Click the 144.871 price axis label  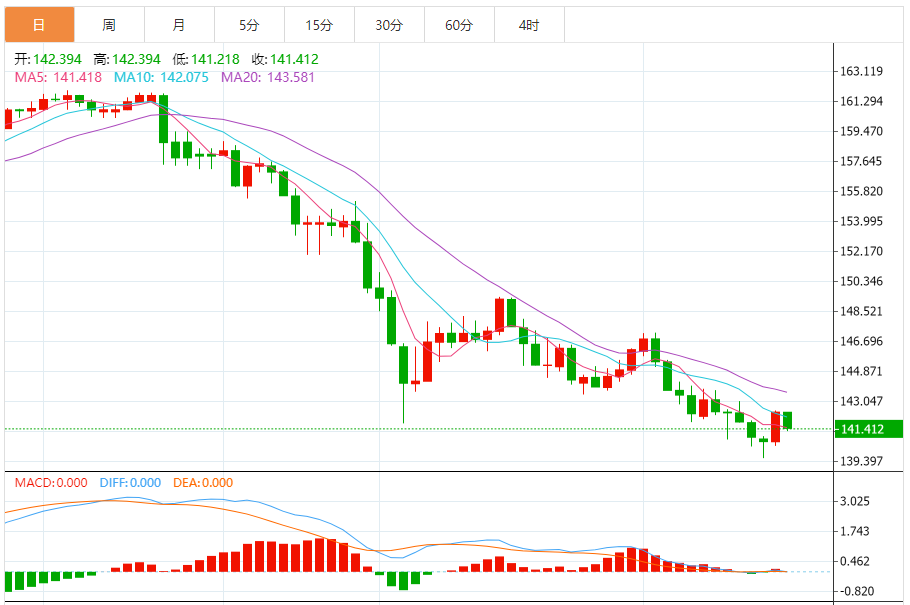861,371
